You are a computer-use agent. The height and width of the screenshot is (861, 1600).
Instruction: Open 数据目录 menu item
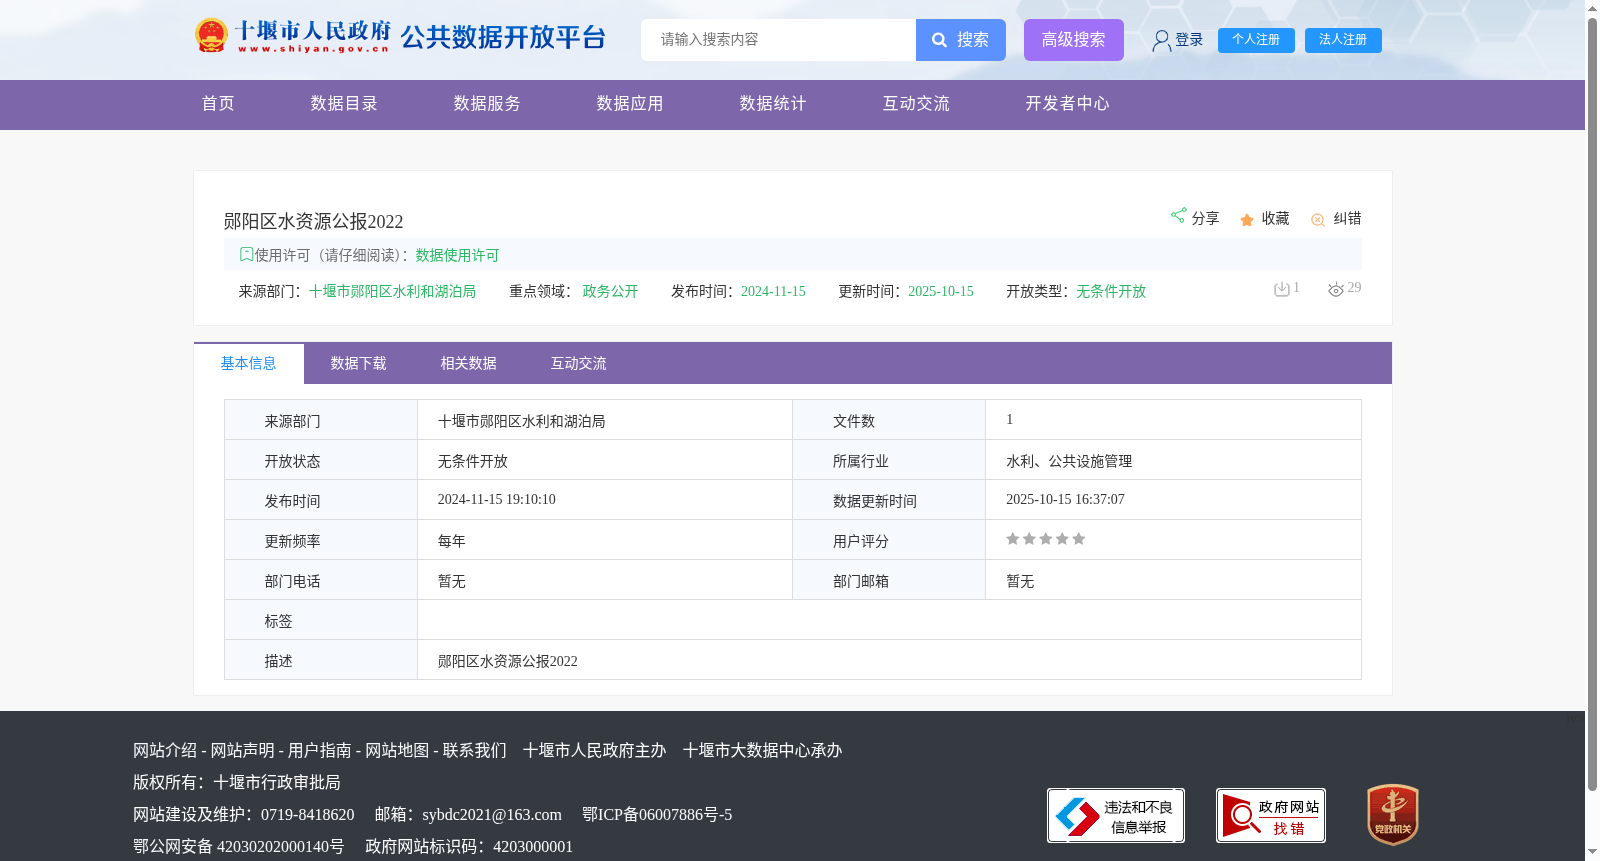[344, 104]
